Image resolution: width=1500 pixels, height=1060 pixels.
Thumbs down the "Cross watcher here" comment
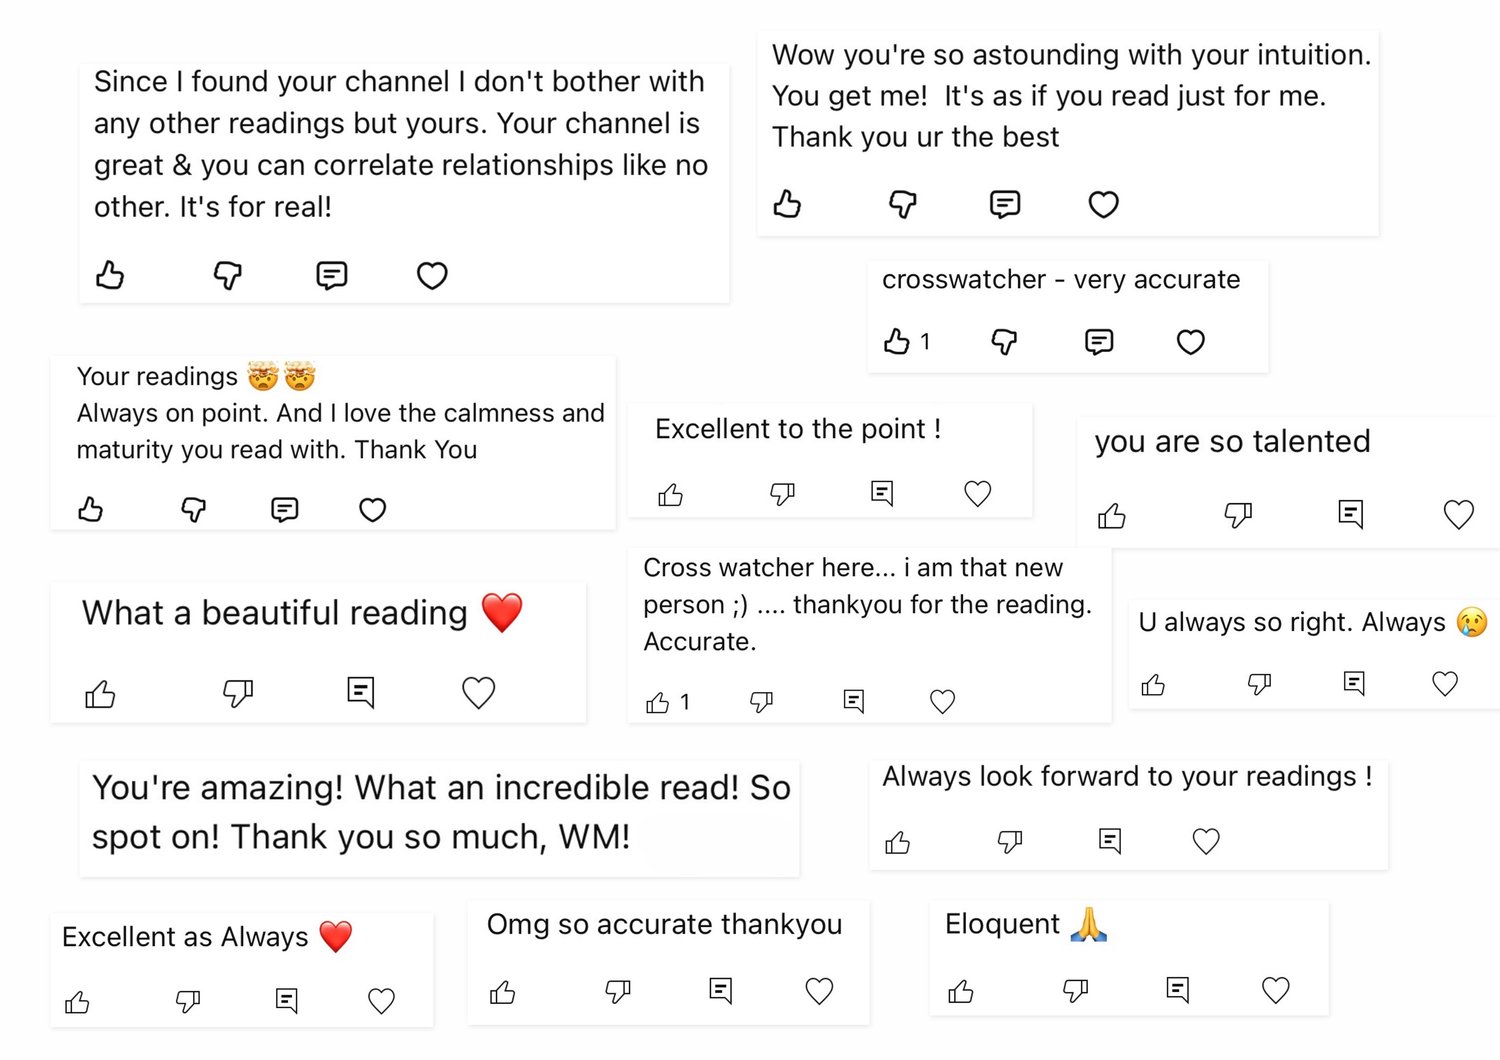tap(762, 702)
